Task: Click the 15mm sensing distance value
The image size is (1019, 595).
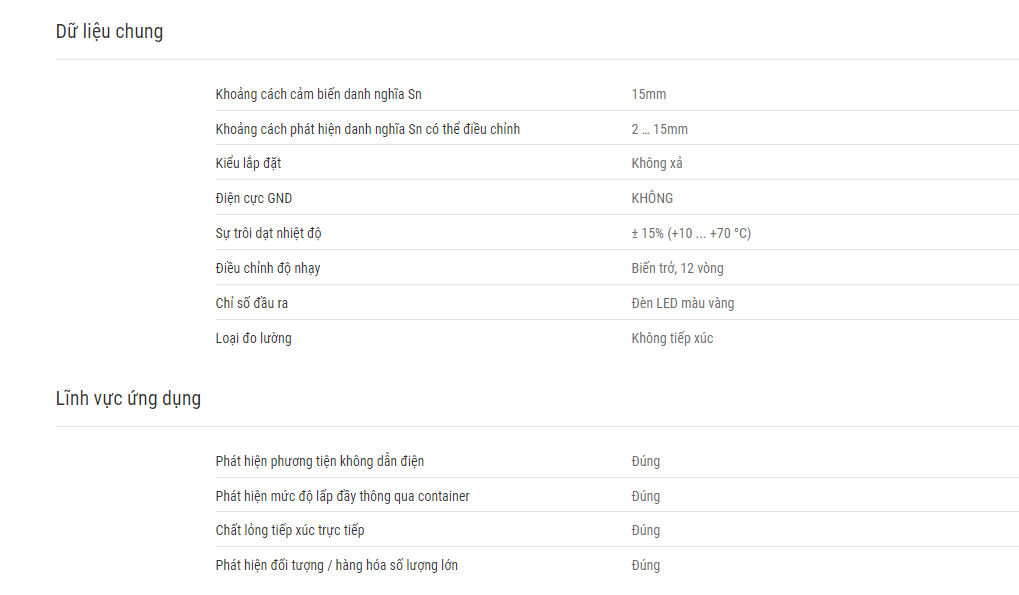Action: click(x=649, y=94)
